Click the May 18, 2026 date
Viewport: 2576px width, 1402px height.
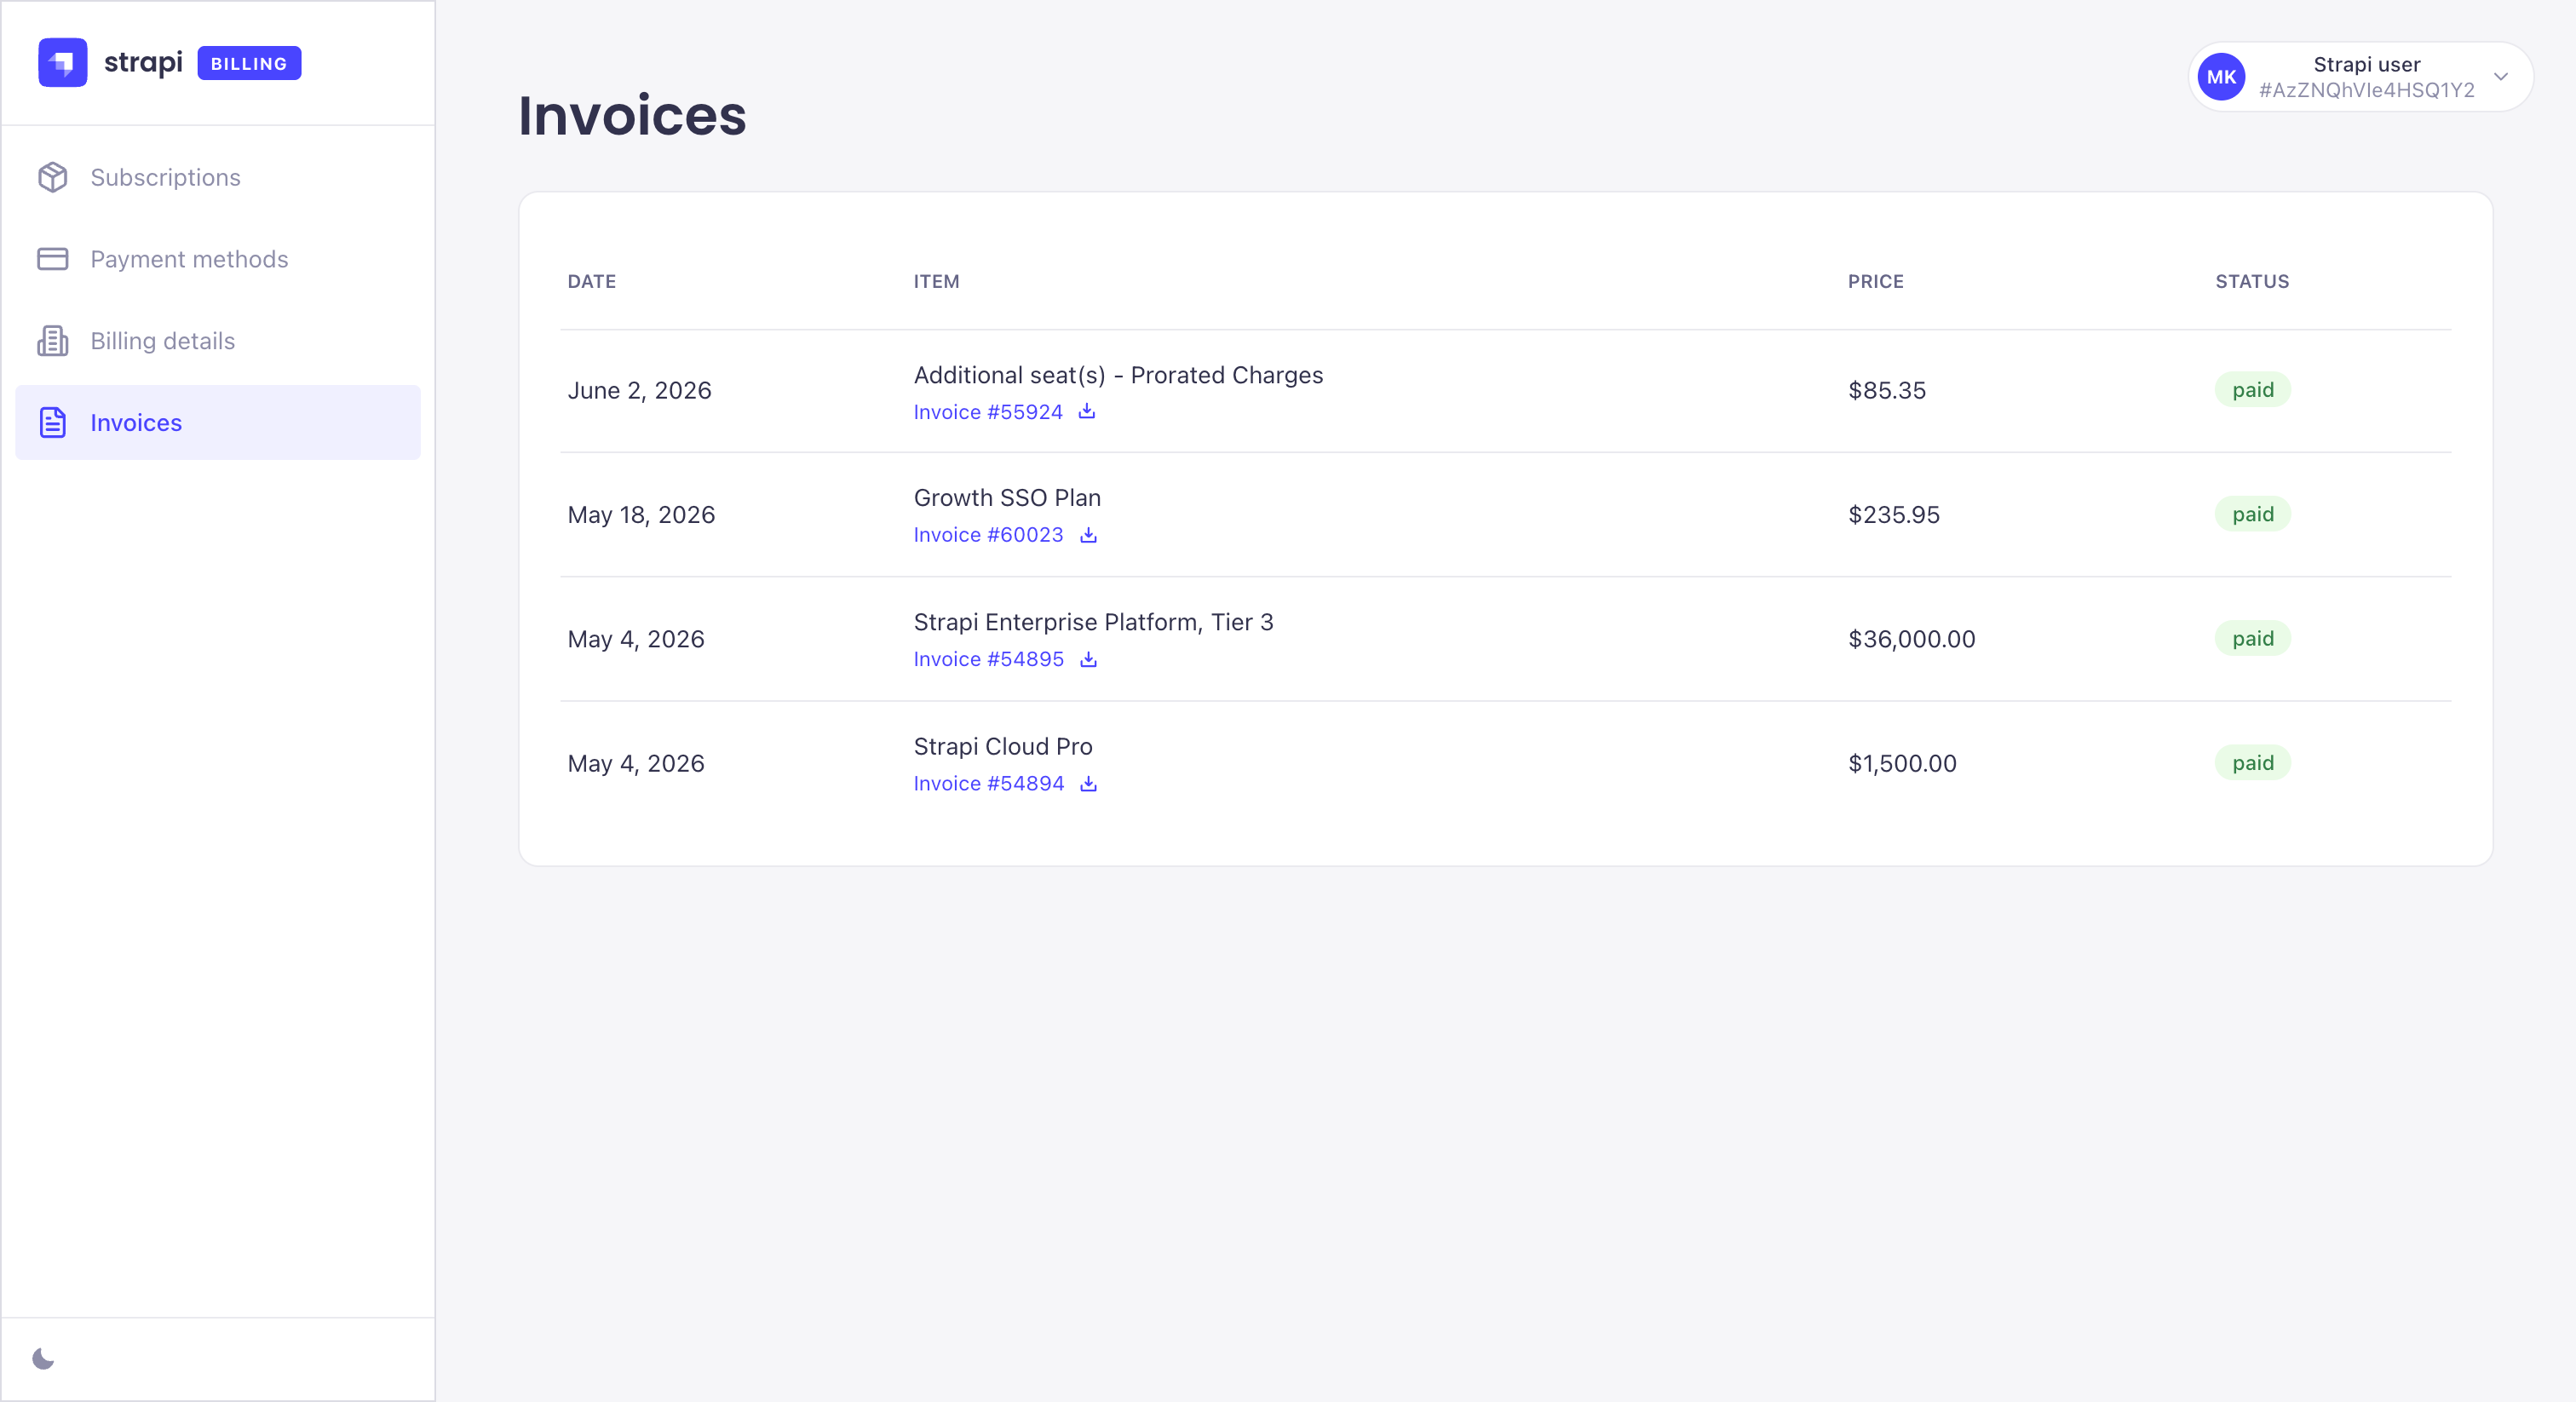click(641, 515)
